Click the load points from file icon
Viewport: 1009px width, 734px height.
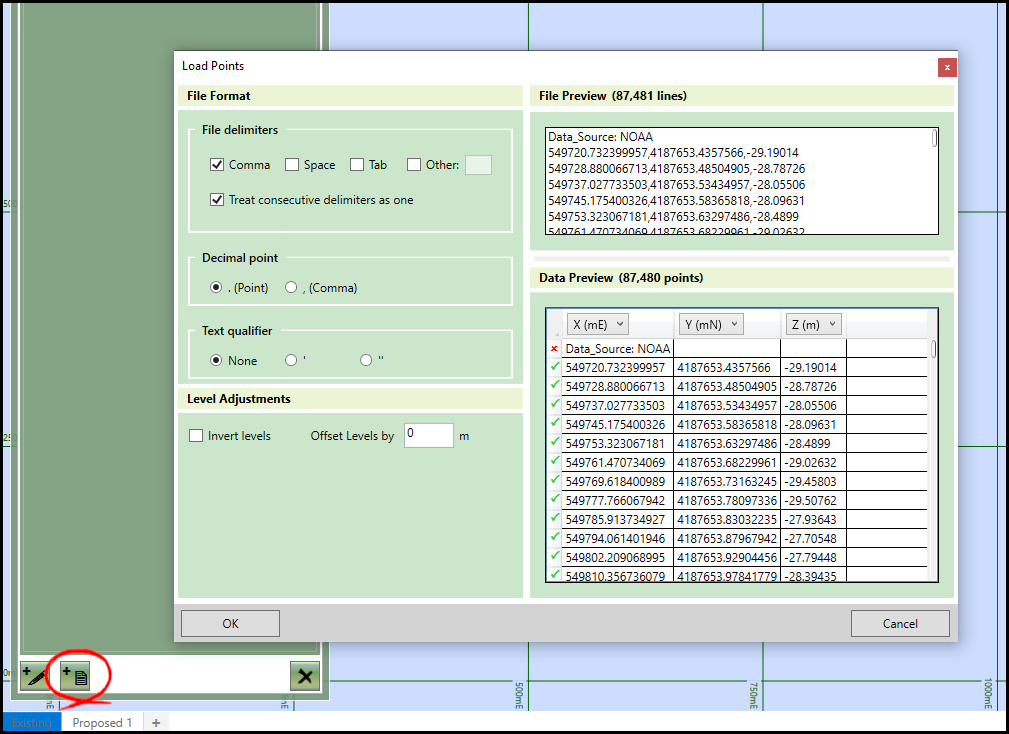tap(76, 676)
